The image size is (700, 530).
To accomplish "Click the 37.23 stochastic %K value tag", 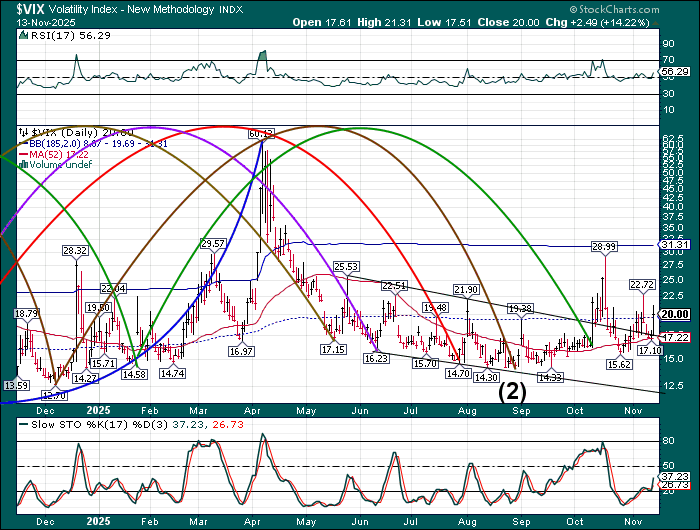I will [677, 478].
